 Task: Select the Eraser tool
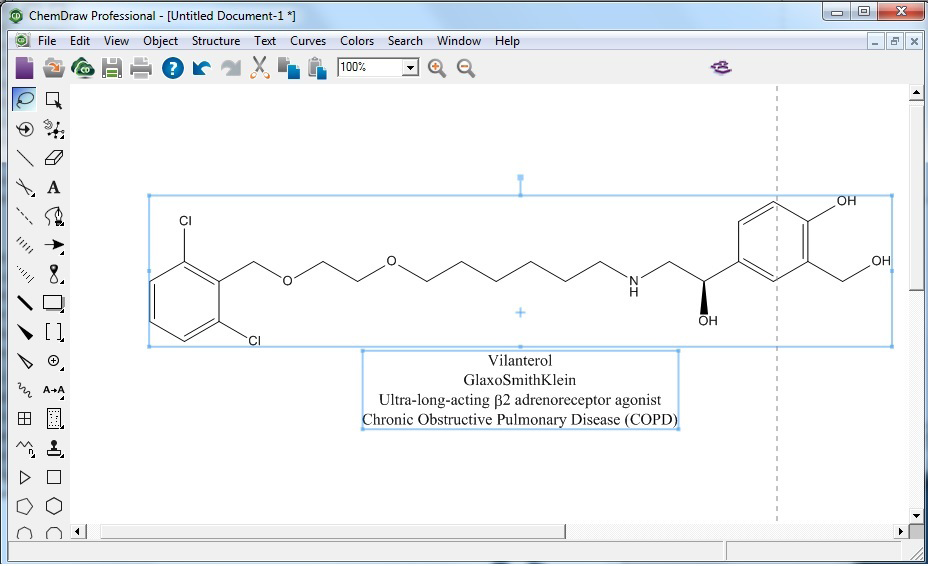[x=54, y=158]
